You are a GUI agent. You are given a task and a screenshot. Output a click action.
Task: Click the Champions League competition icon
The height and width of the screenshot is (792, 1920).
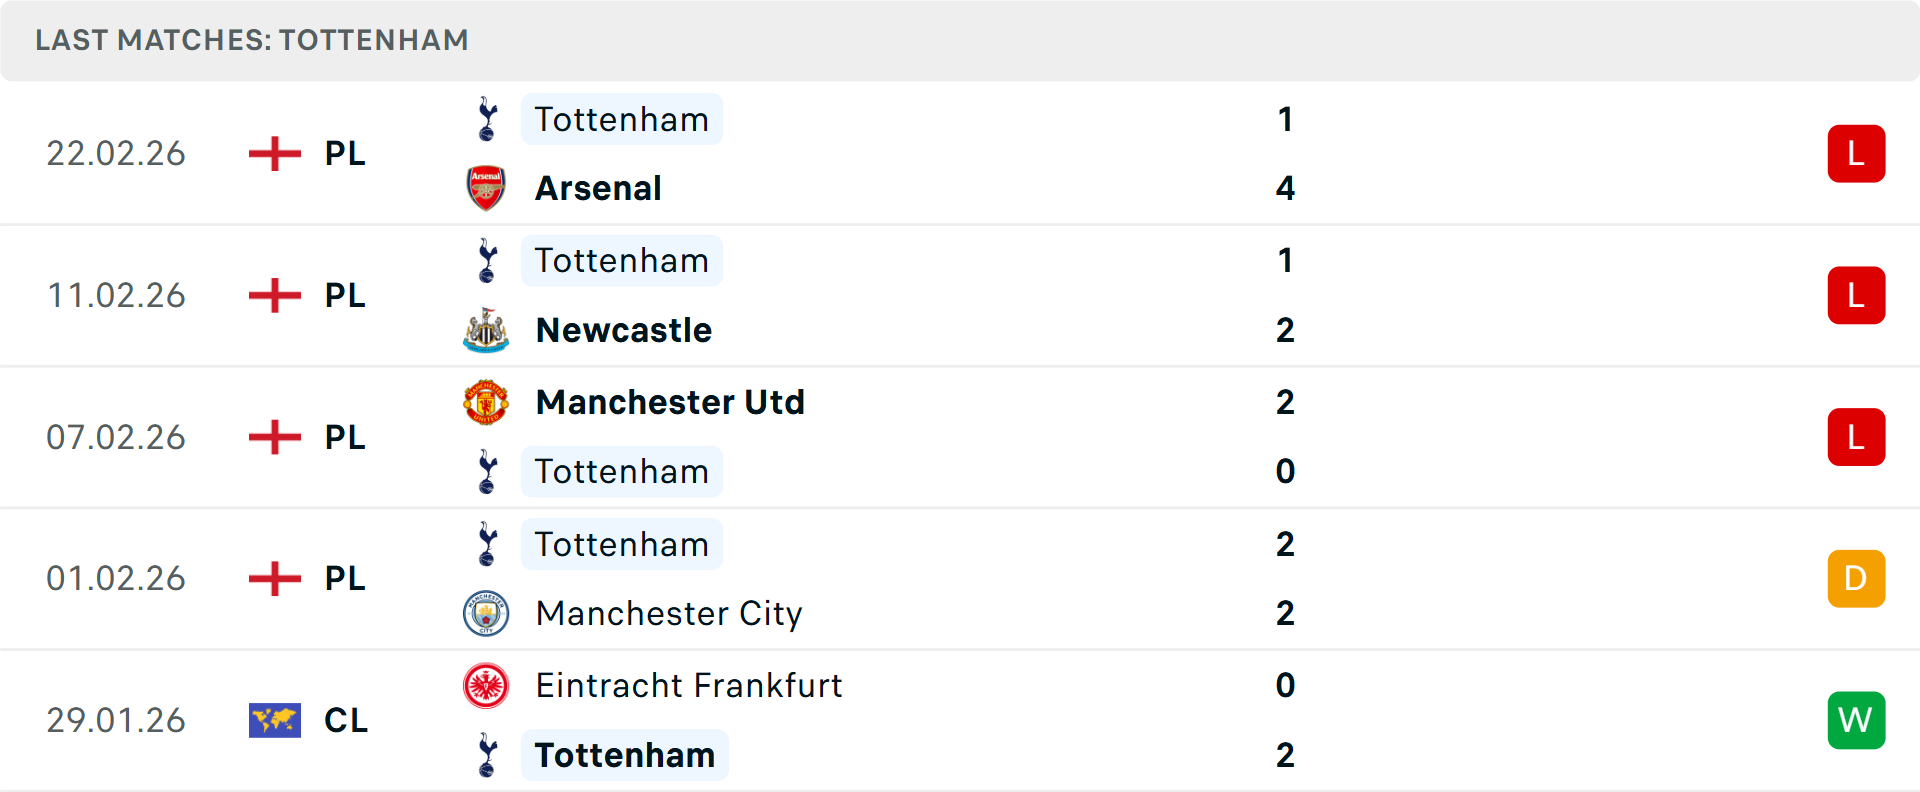274,720
